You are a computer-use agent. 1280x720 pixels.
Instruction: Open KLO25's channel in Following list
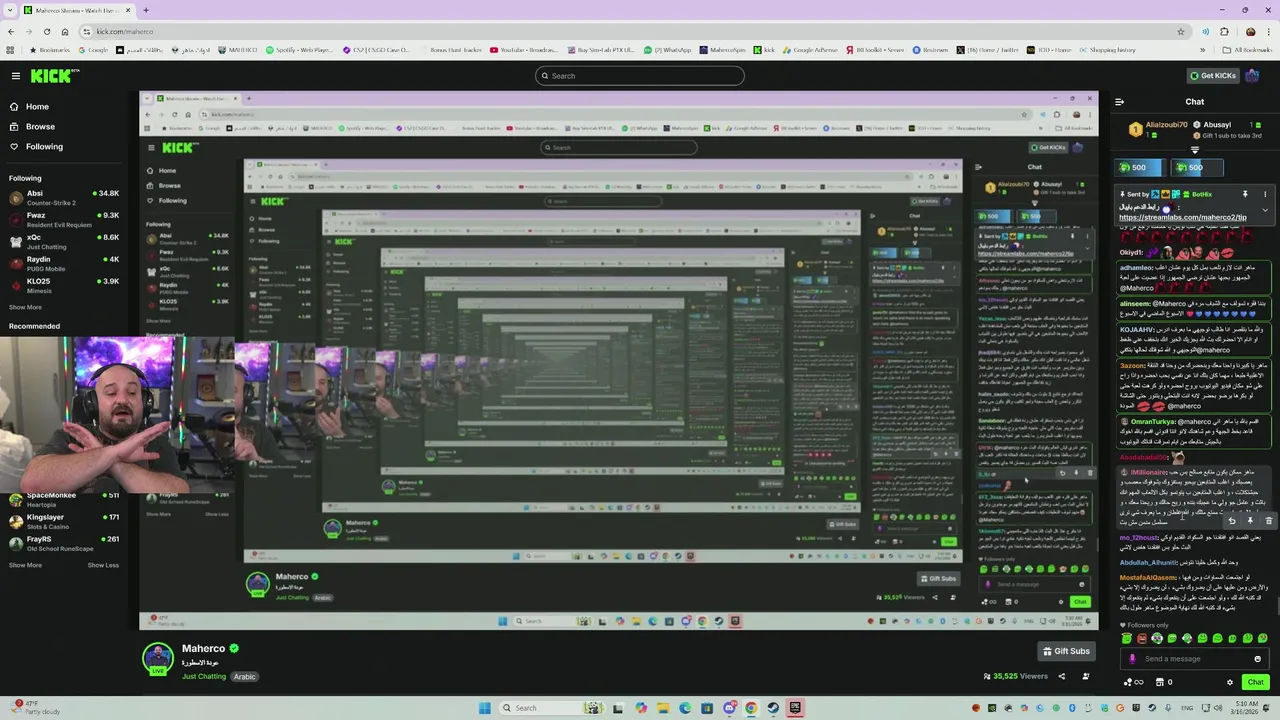tap(64, 285)
